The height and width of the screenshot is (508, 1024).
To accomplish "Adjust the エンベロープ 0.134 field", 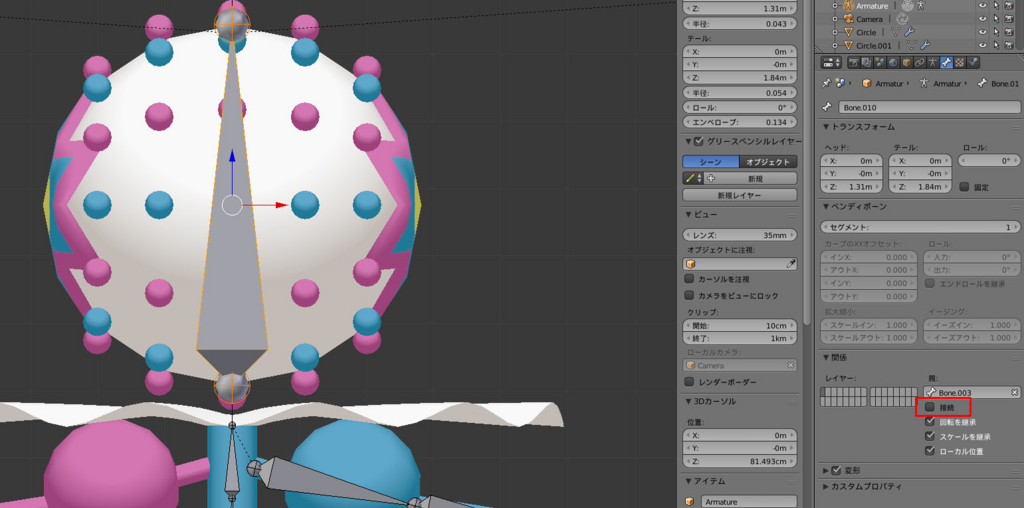I will (740, 123).
